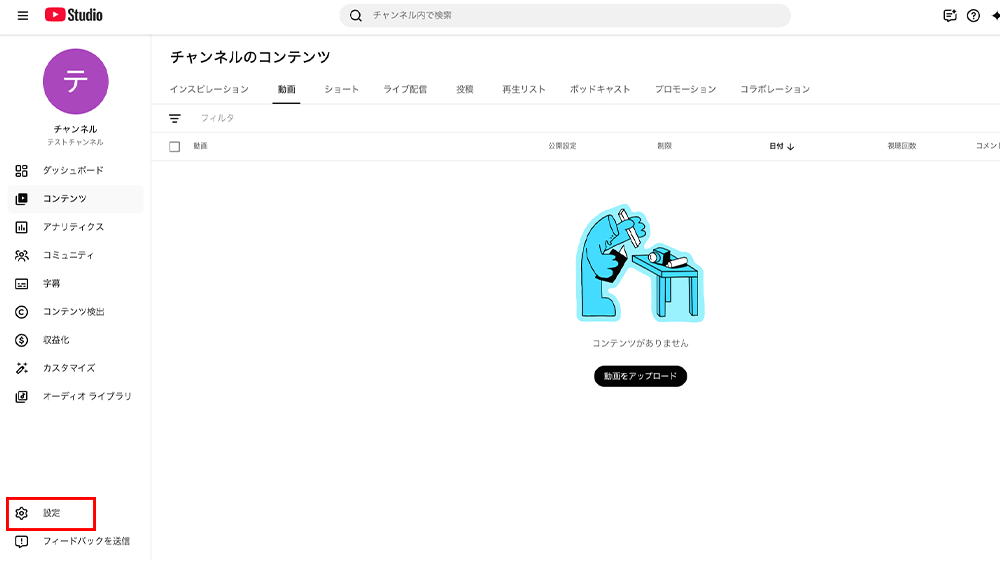The image size is (1000, 562).
Task: Open the hamburger menu
Action: (22, 15)
